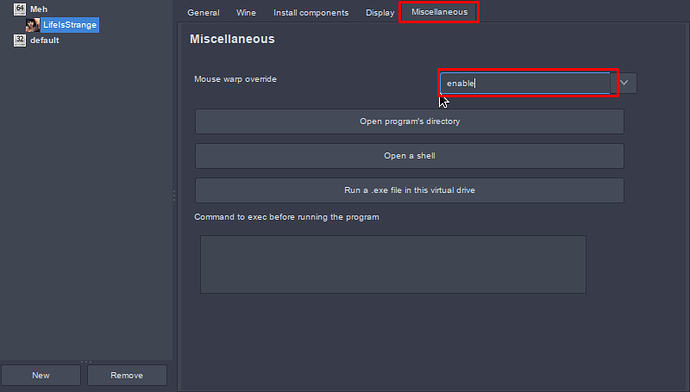This screenshot has width=690, height=392.
Task: Run a .exe file in this virtual drive
Action: [409, 190]
